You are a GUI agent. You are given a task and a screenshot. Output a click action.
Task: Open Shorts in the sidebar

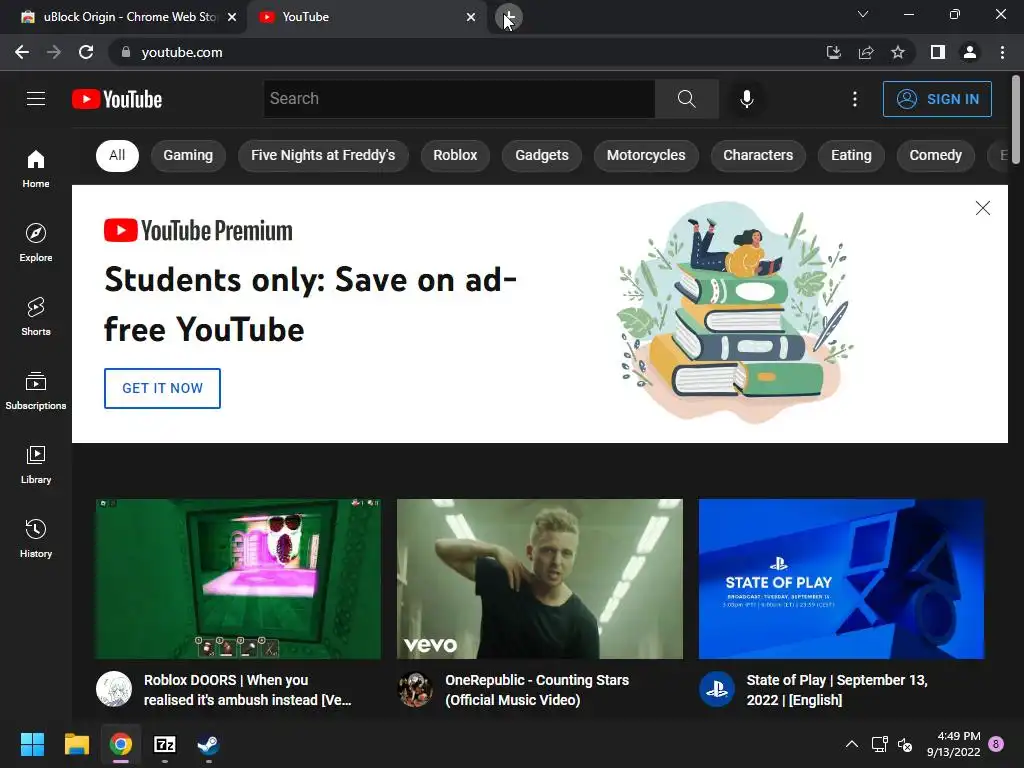36,317
